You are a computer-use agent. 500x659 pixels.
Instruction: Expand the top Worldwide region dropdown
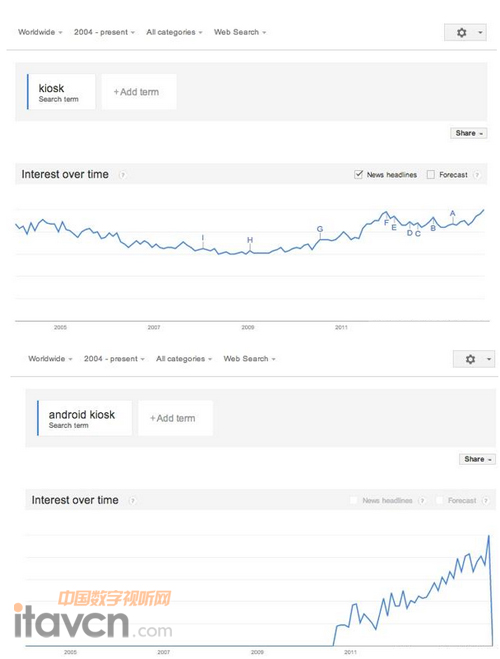(x=40, y=32)
